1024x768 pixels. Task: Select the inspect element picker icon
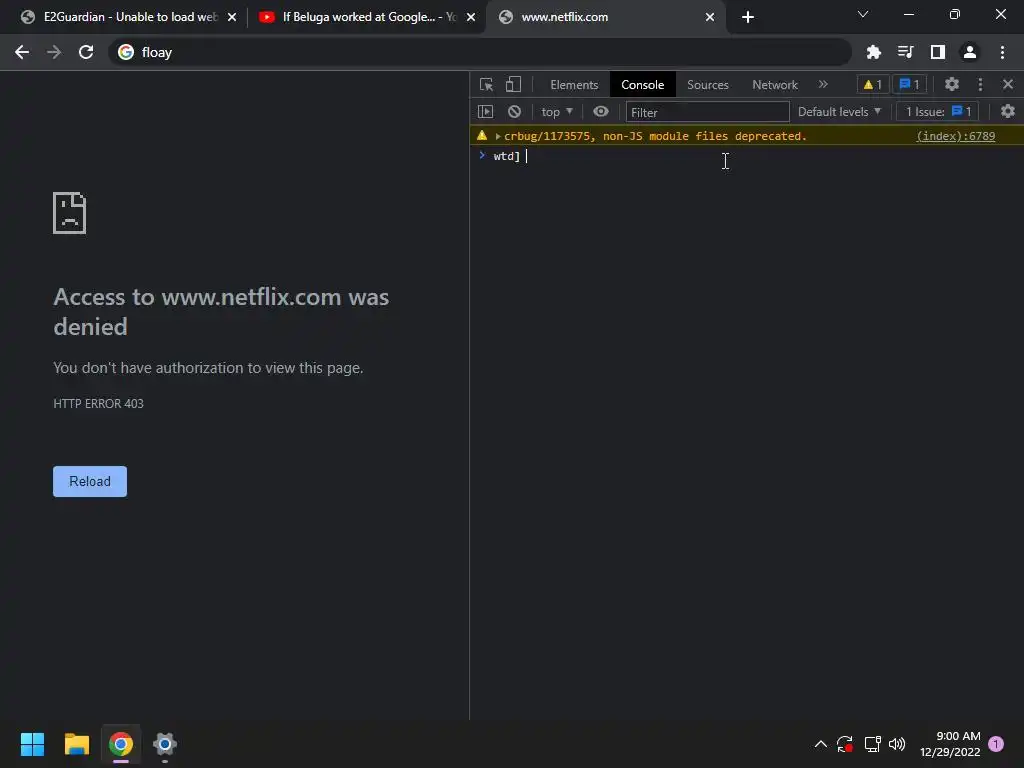point(486,85)
